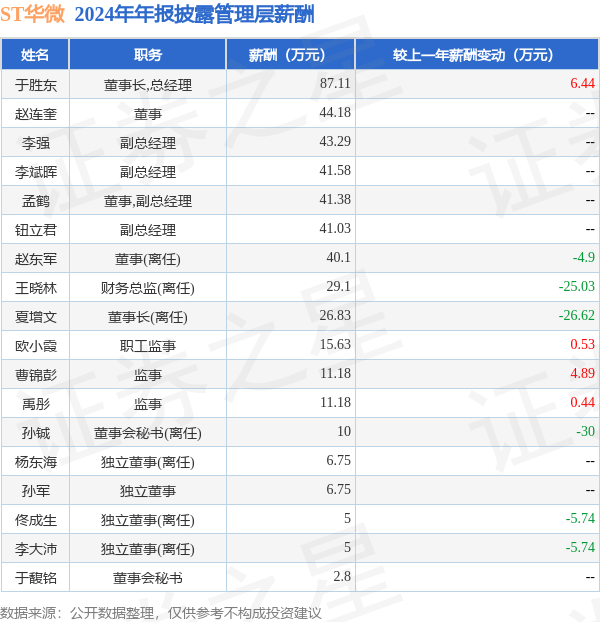Screen dimensions: 600x622
Task: Select the 姓名 column header
Action: pos(35,55)
